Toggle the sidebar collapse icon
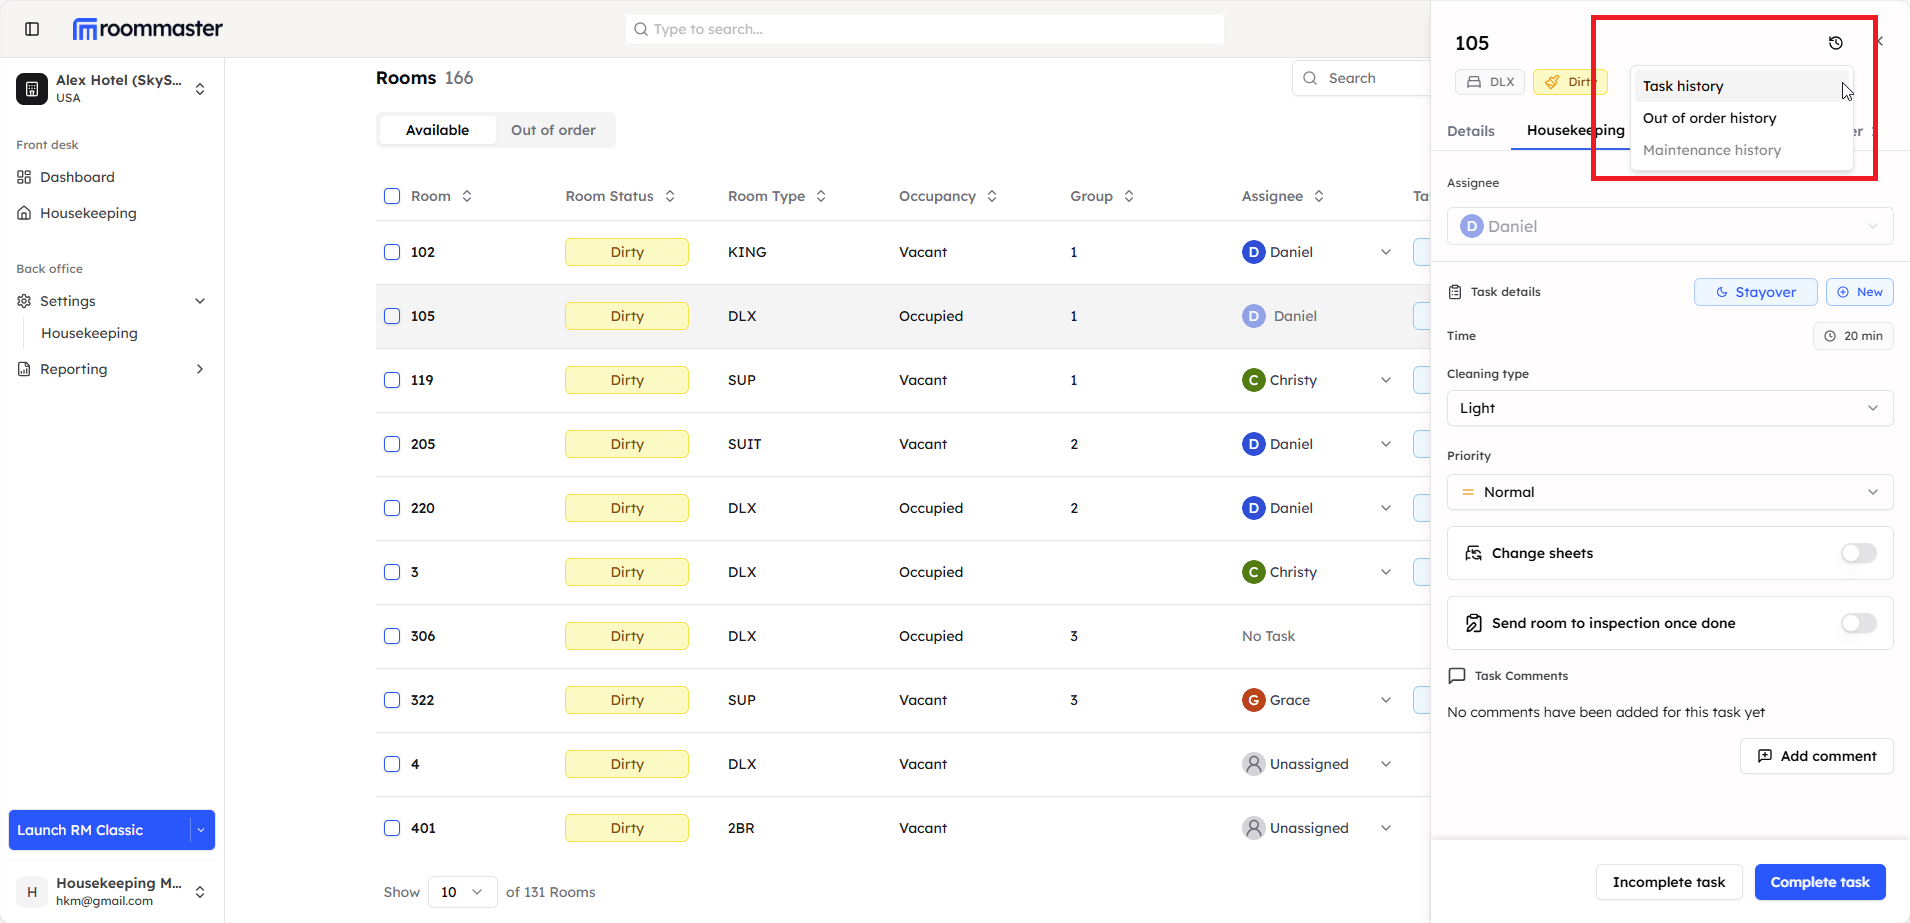1910x923 pixels. pos(32,29)
